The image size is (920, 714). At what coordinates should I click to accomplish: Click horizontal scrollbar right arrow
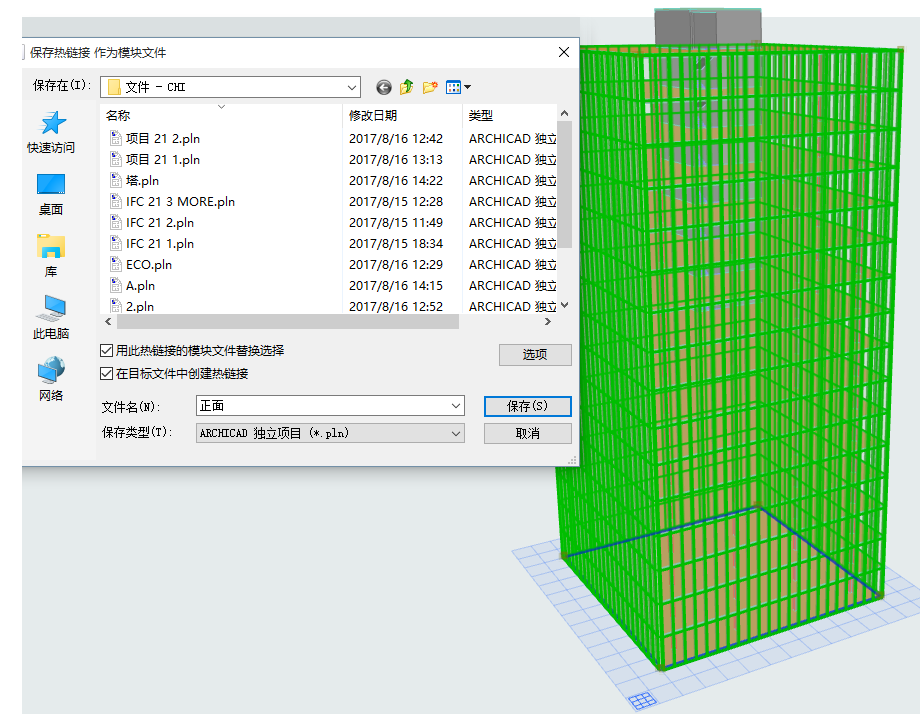(x=547, y=322)
